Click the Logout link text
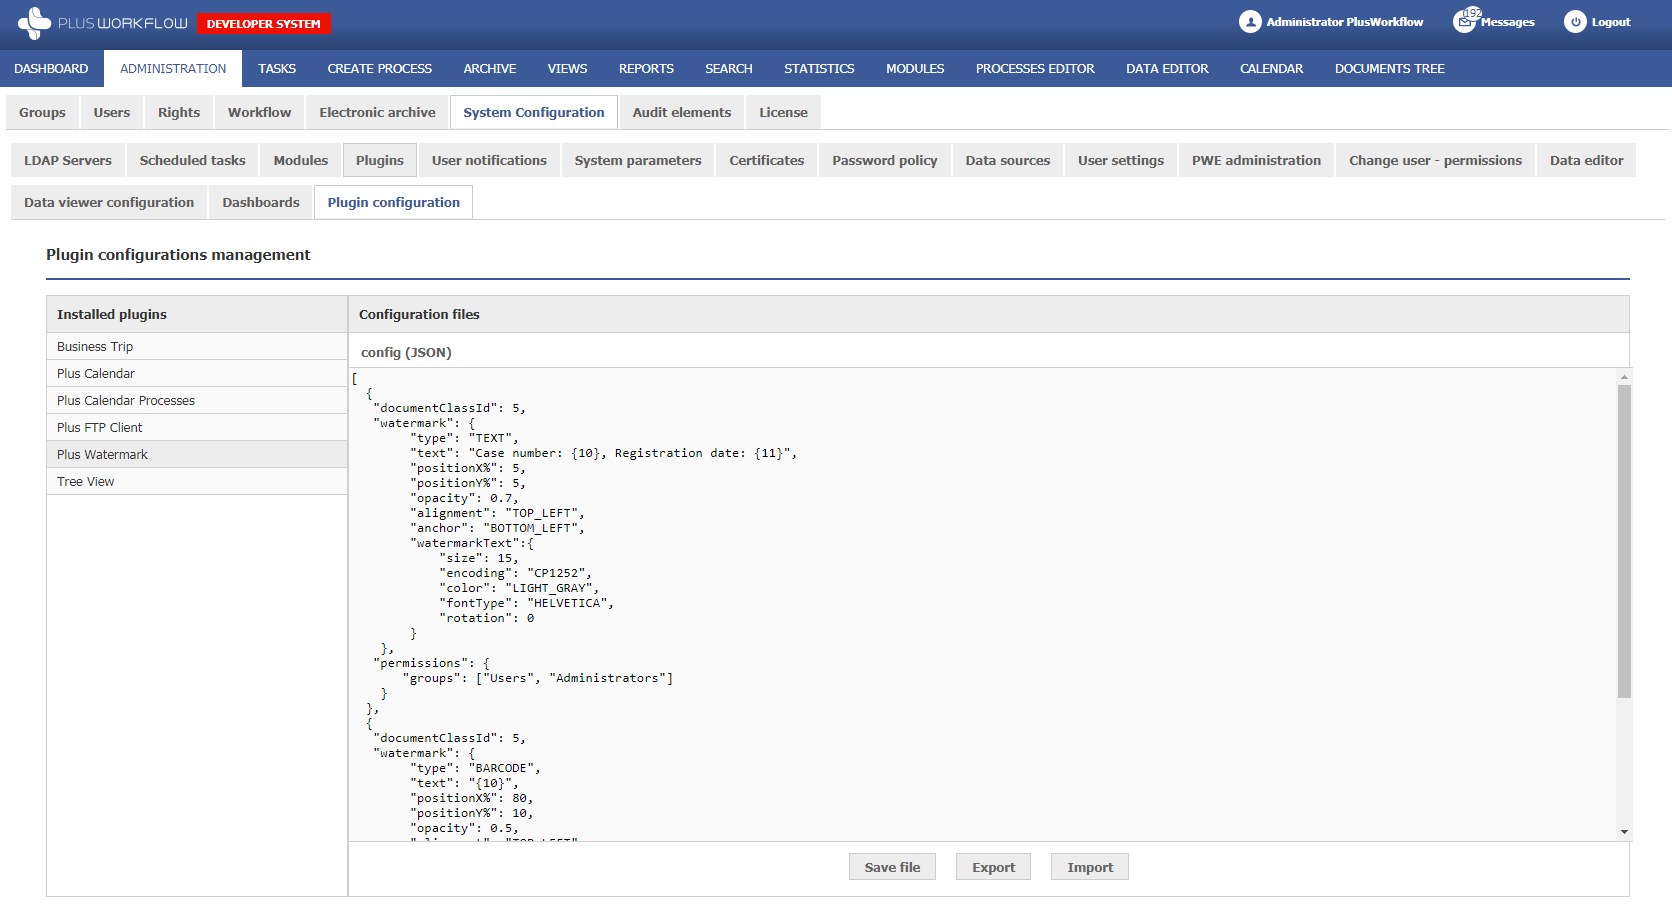Screen dimensions: 1672x904 [1611, 22]
